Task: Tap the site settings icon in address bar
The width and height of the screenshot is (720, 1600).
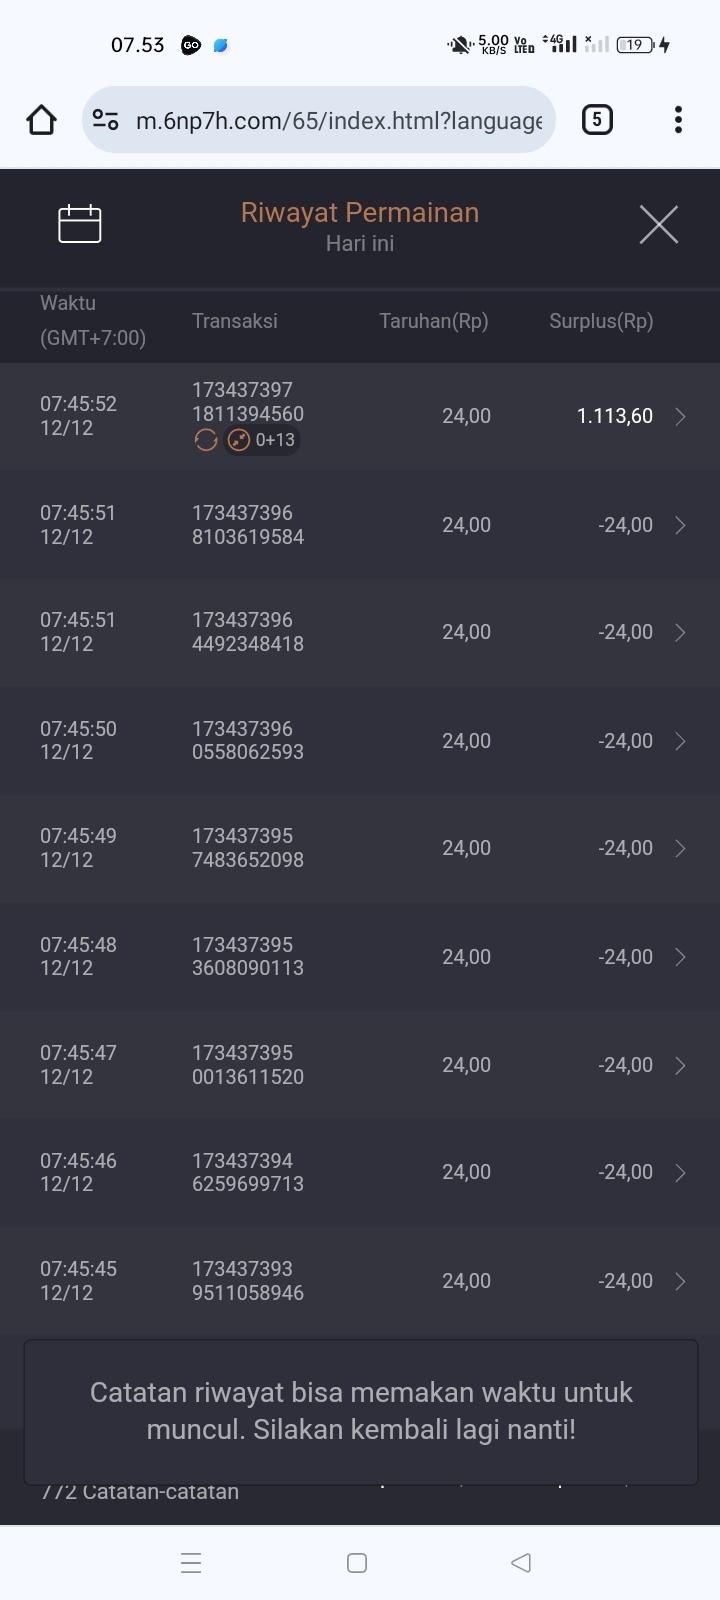Action: tap(105, 120)
